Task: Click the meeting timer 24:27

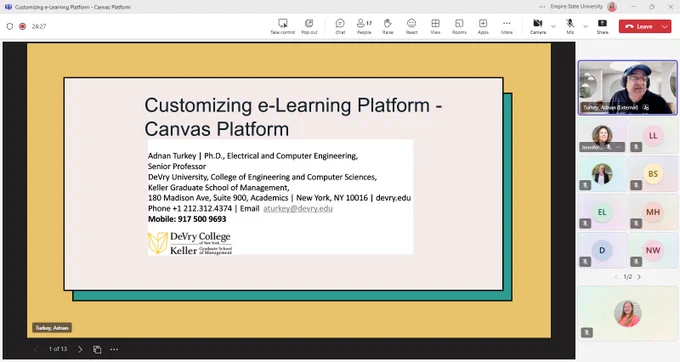Action: pyautogui.click(x=39, y=26)
